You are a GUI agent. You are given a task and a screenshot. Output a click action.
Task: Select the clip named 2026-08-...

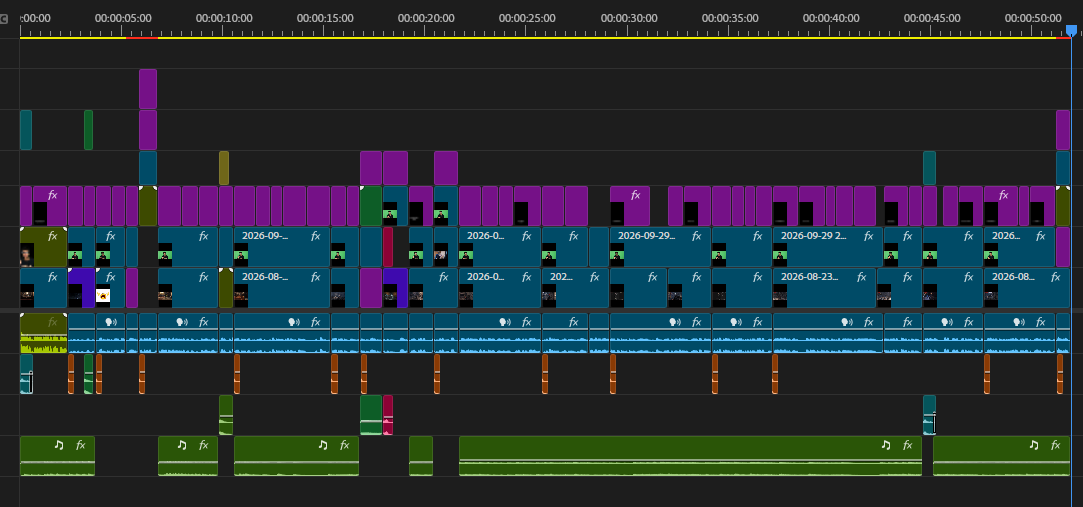(282, 288)
